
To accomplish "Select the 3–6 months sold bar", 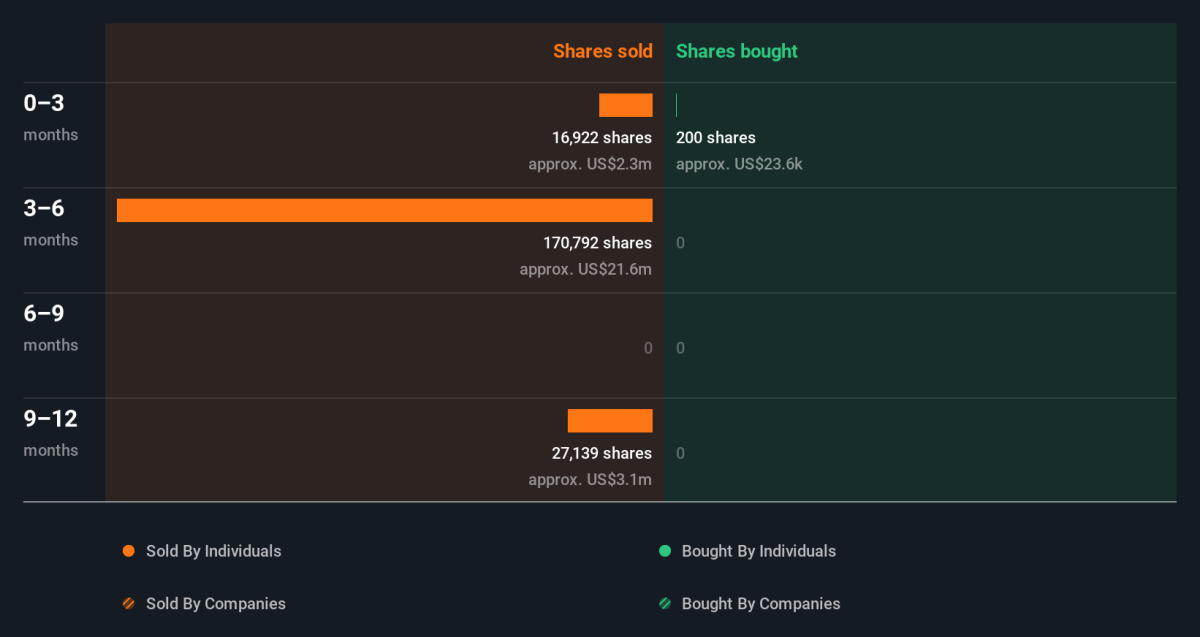I will pos(385,210).
